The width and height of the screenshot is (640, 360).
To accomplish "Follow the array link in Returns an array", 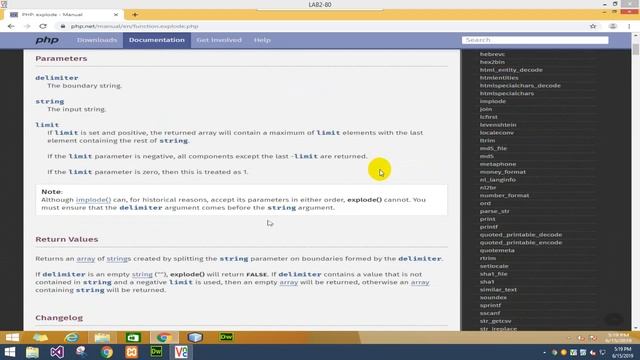I will tap(86, 259).
